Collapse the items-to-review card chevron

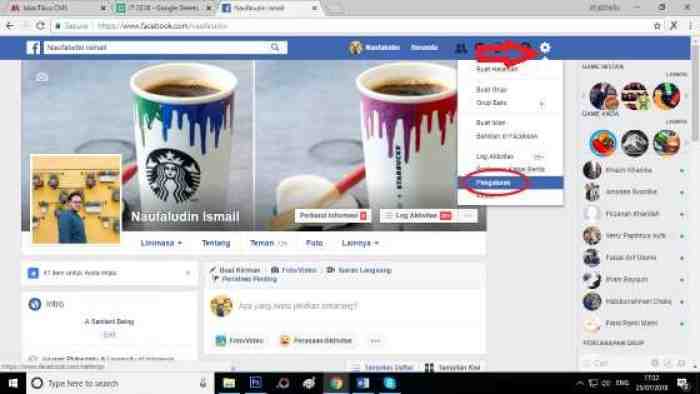click(x=188, y=273)
